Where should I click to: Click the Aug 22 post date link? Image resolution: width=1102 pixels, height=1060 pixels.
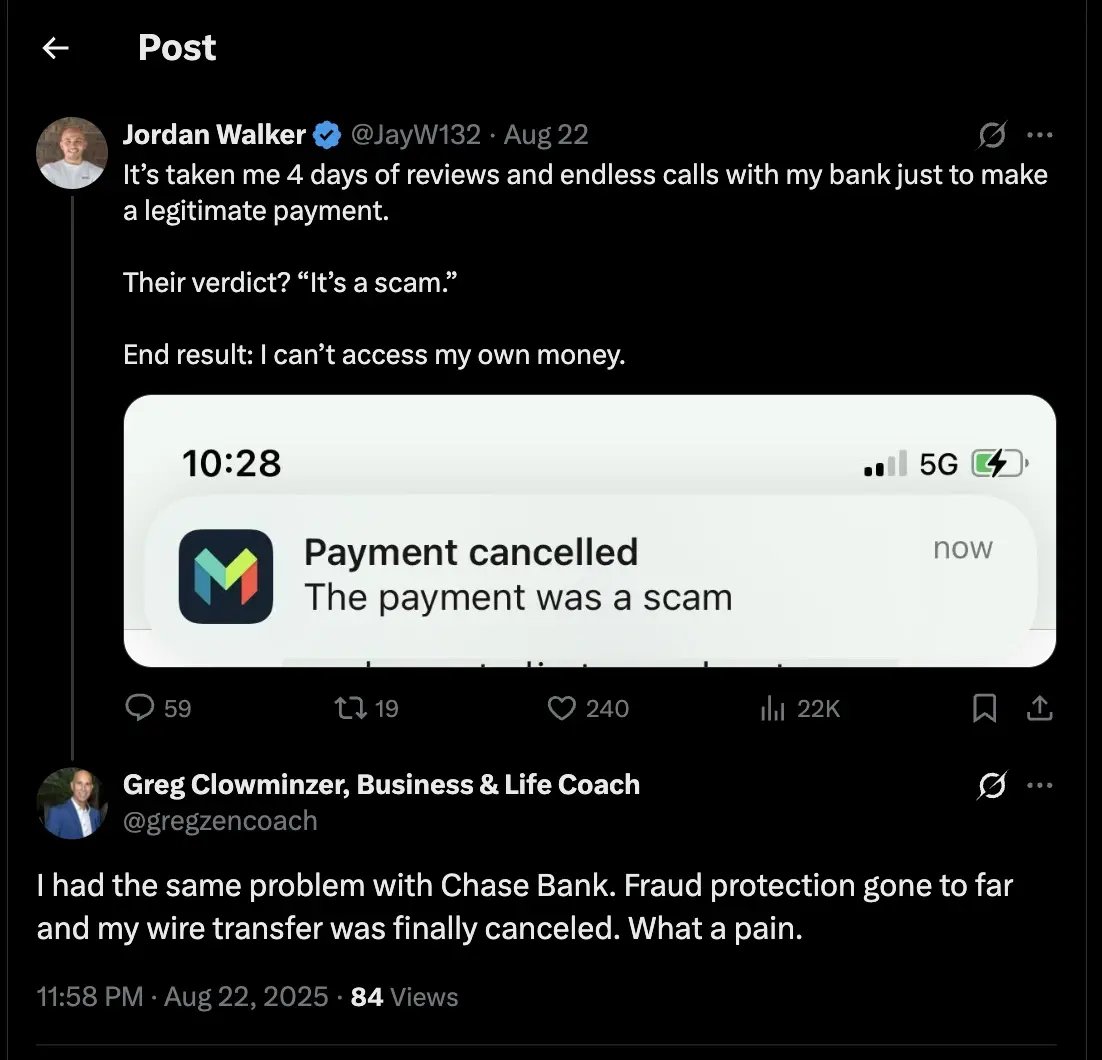[546, 134]
